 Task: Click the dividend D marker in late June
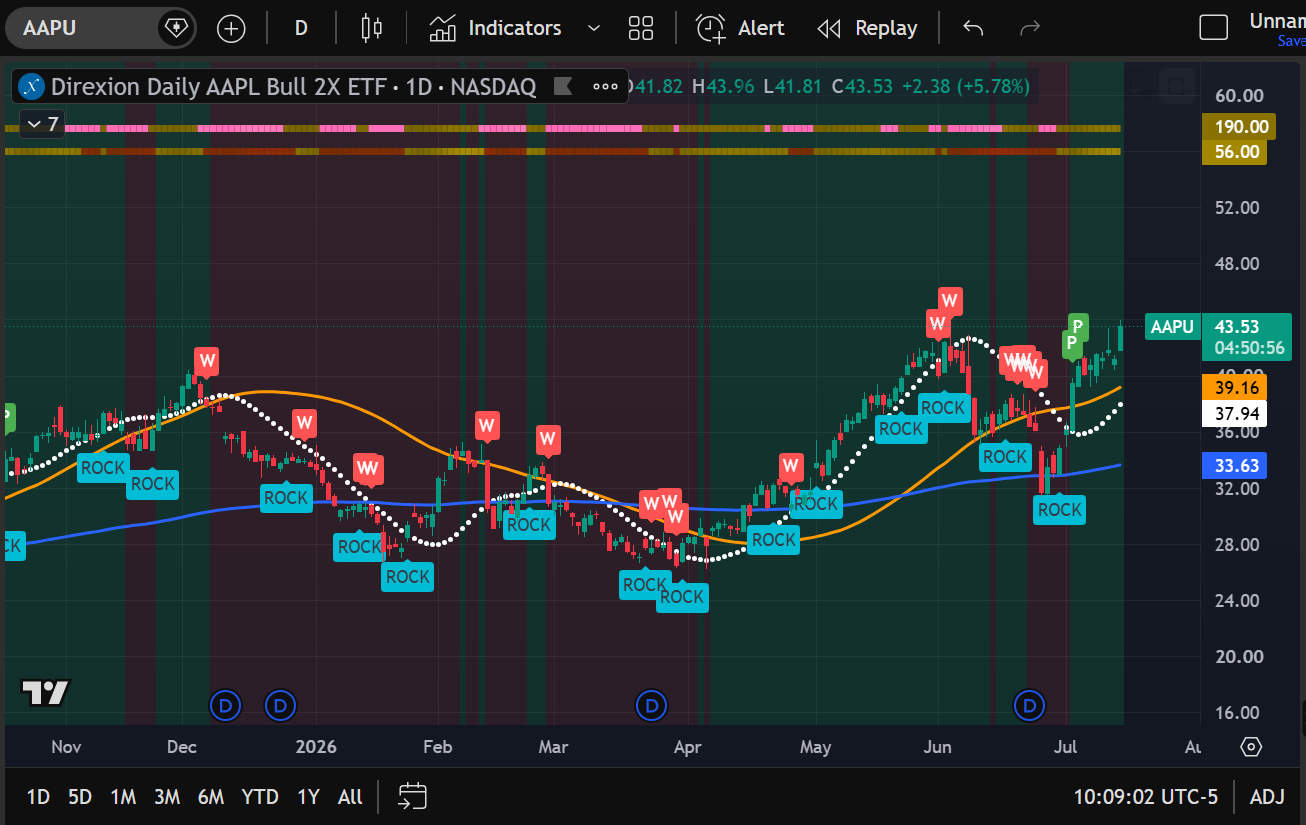pos(1029,706)
